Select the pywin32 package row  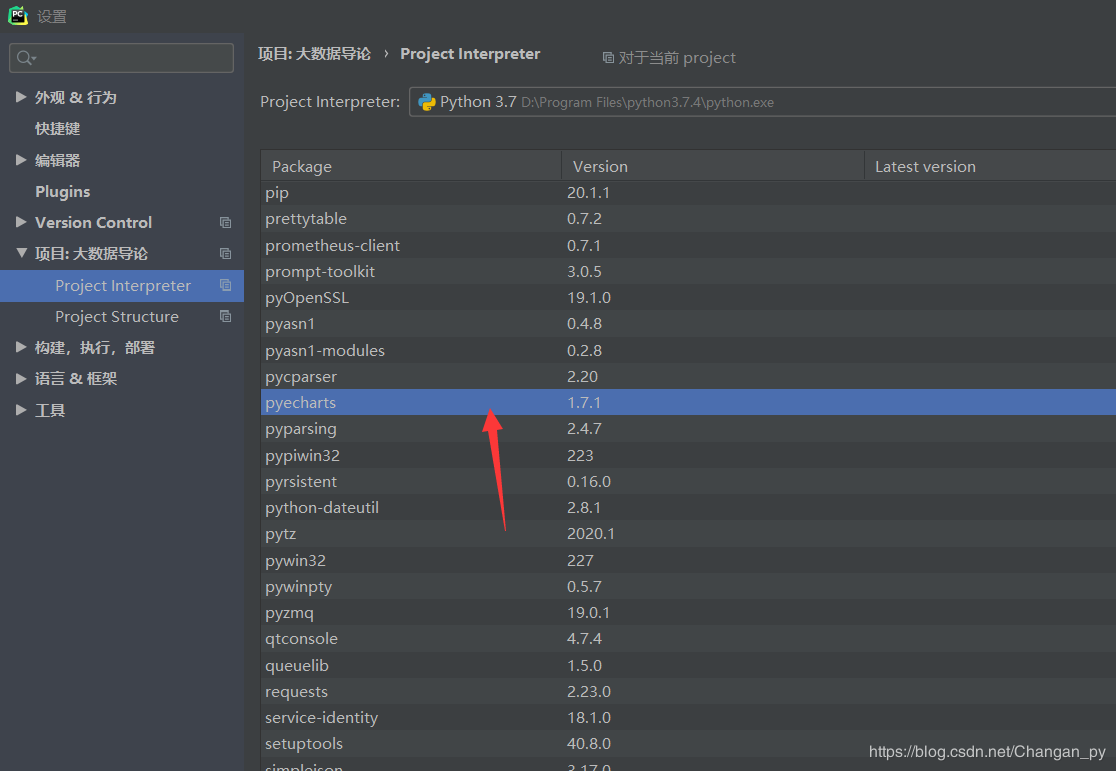(x=688, y=561)
